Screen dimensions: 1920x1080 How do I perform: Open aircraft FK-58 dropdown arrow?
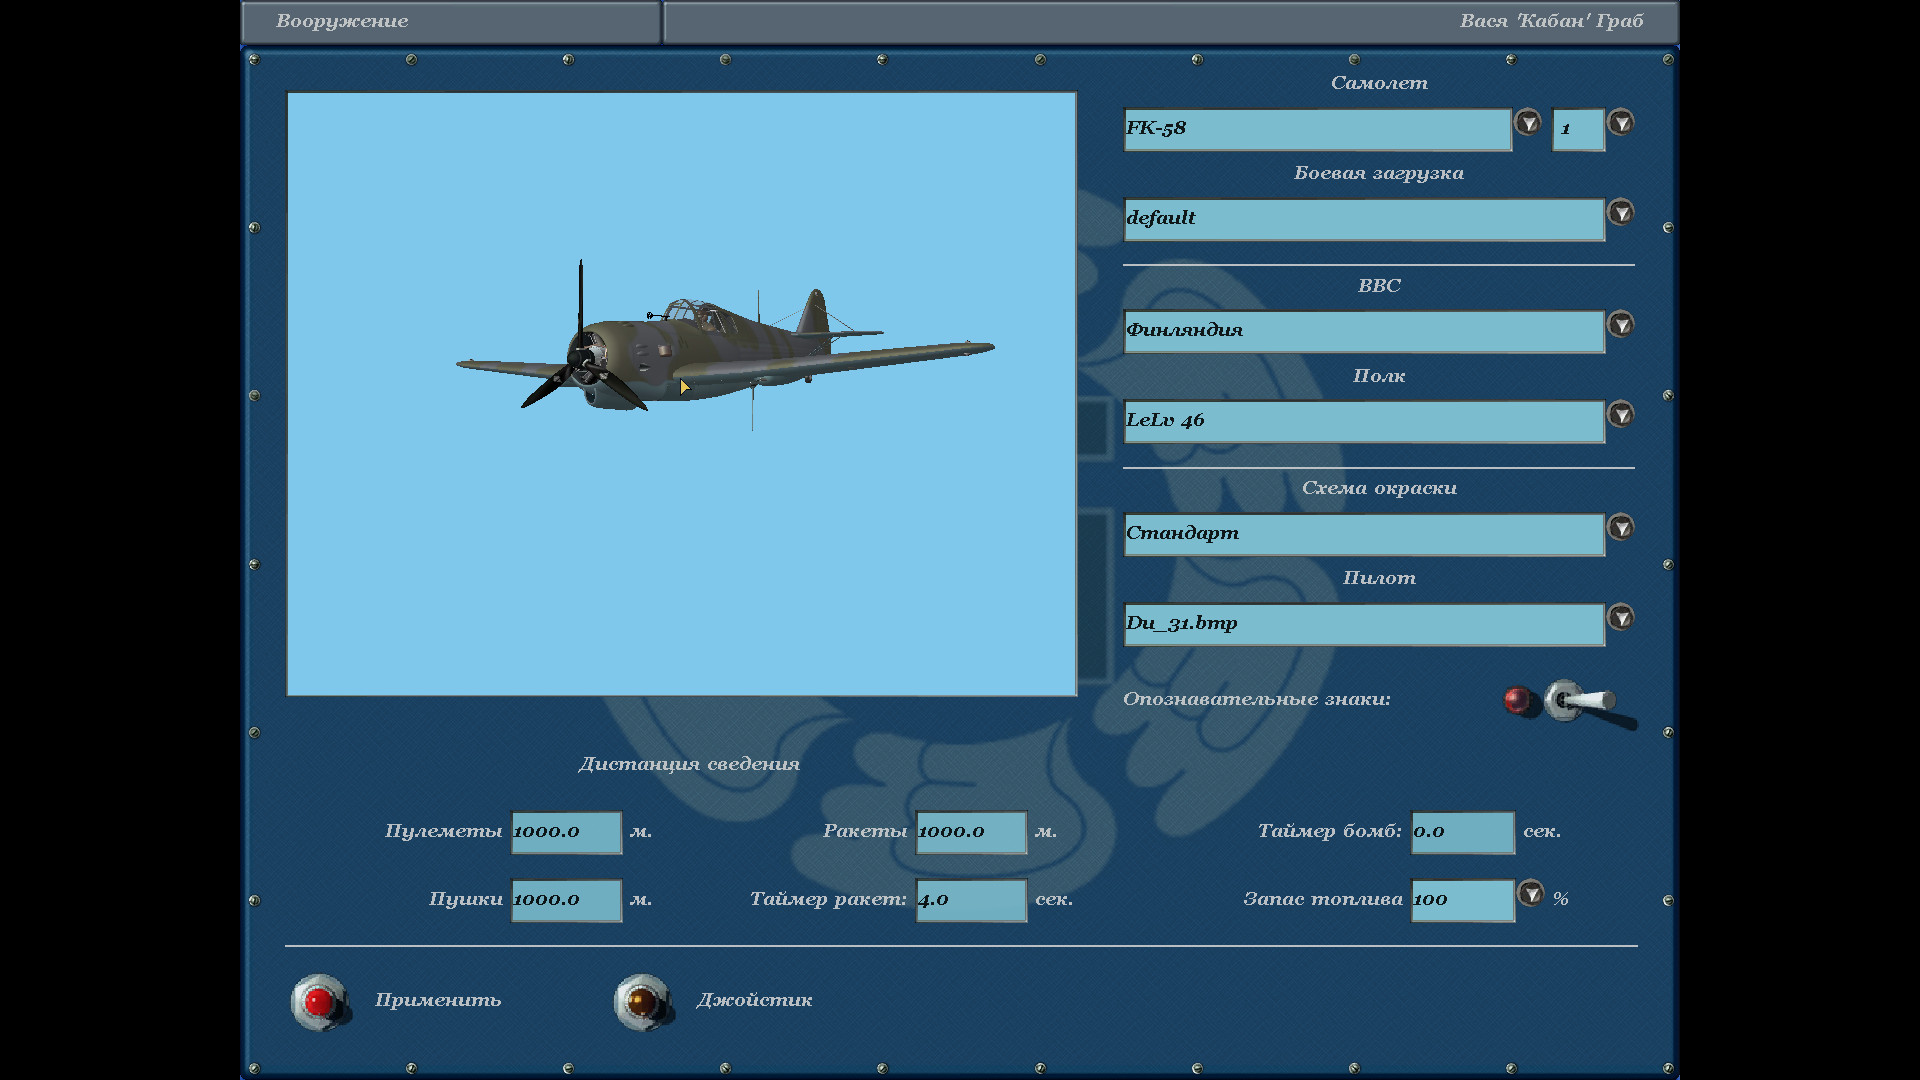(x=1527, y=122)
